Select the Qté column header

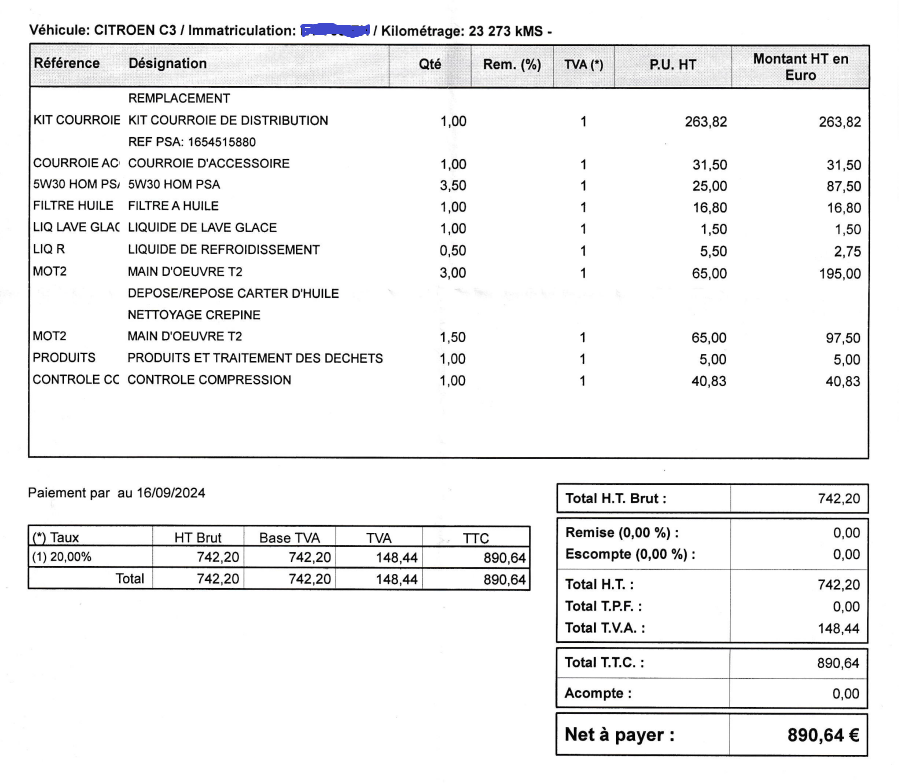(430, 64)
